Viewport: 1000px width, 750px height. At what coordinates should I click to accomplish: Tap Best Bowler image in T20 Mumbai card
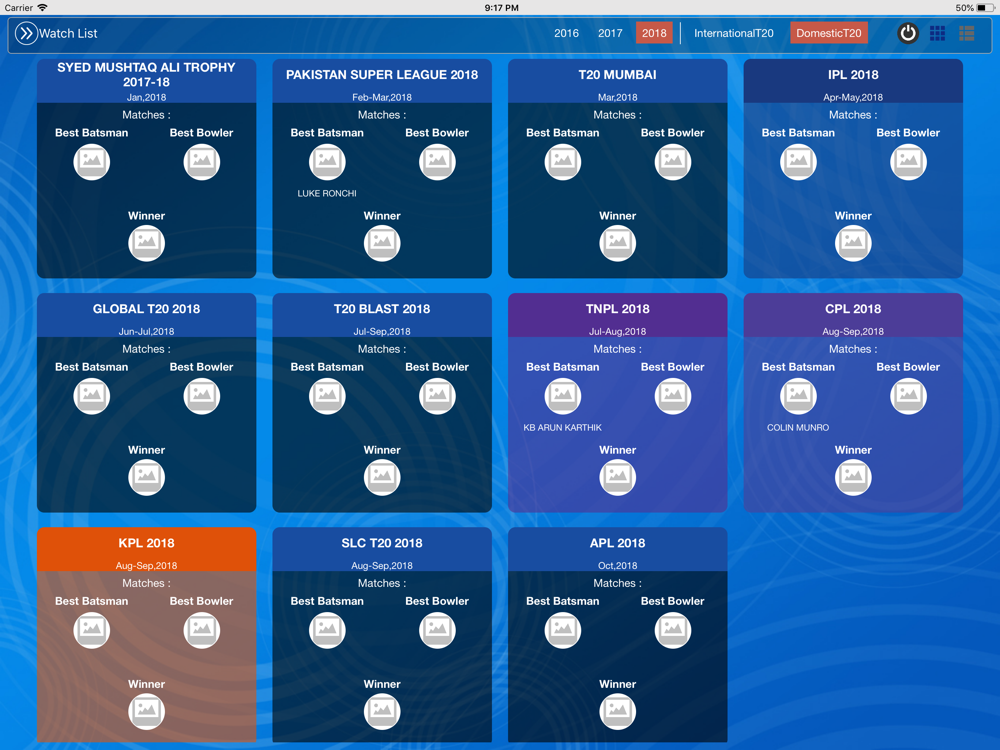pyautogui.click(x=673, y=161)
